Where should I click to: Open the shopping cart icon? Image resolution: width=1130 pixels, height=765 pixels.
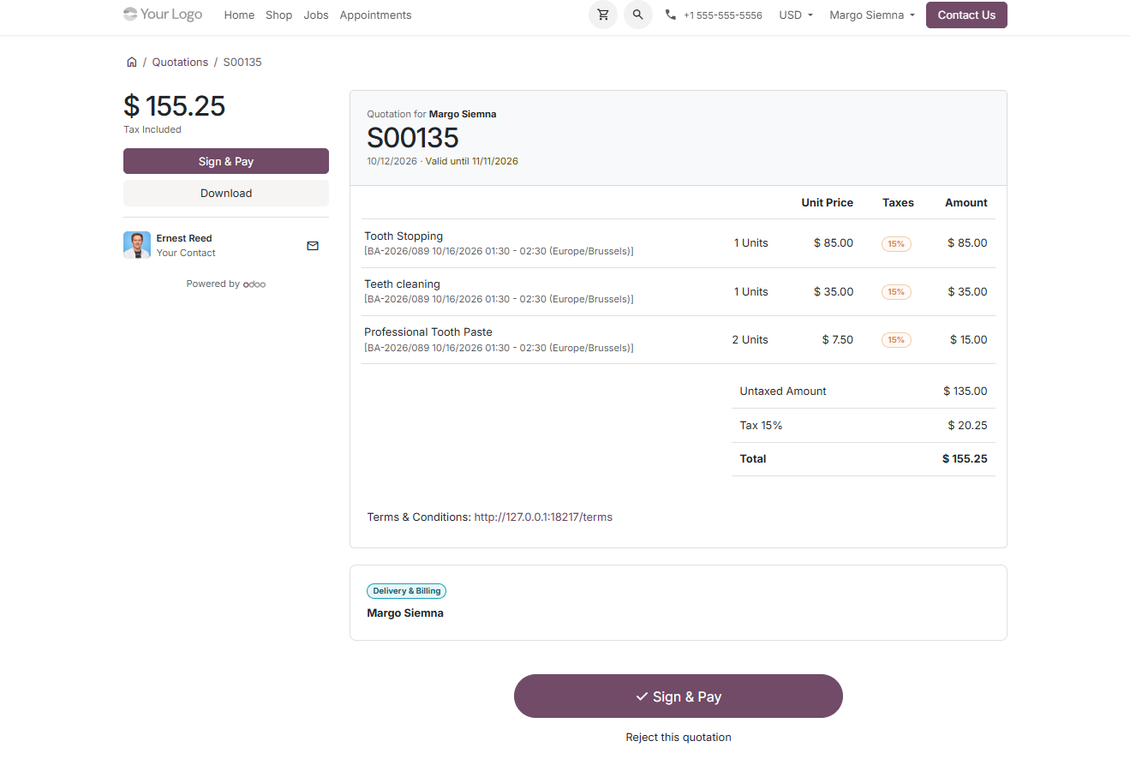[x=603, y=14]
